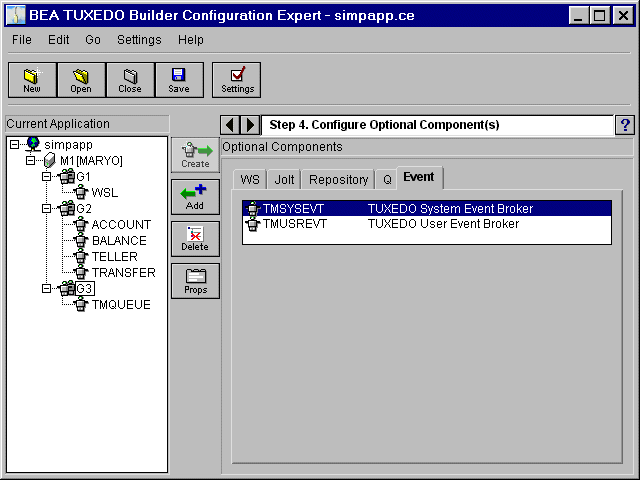Select the G2 label

click(84, 209)
